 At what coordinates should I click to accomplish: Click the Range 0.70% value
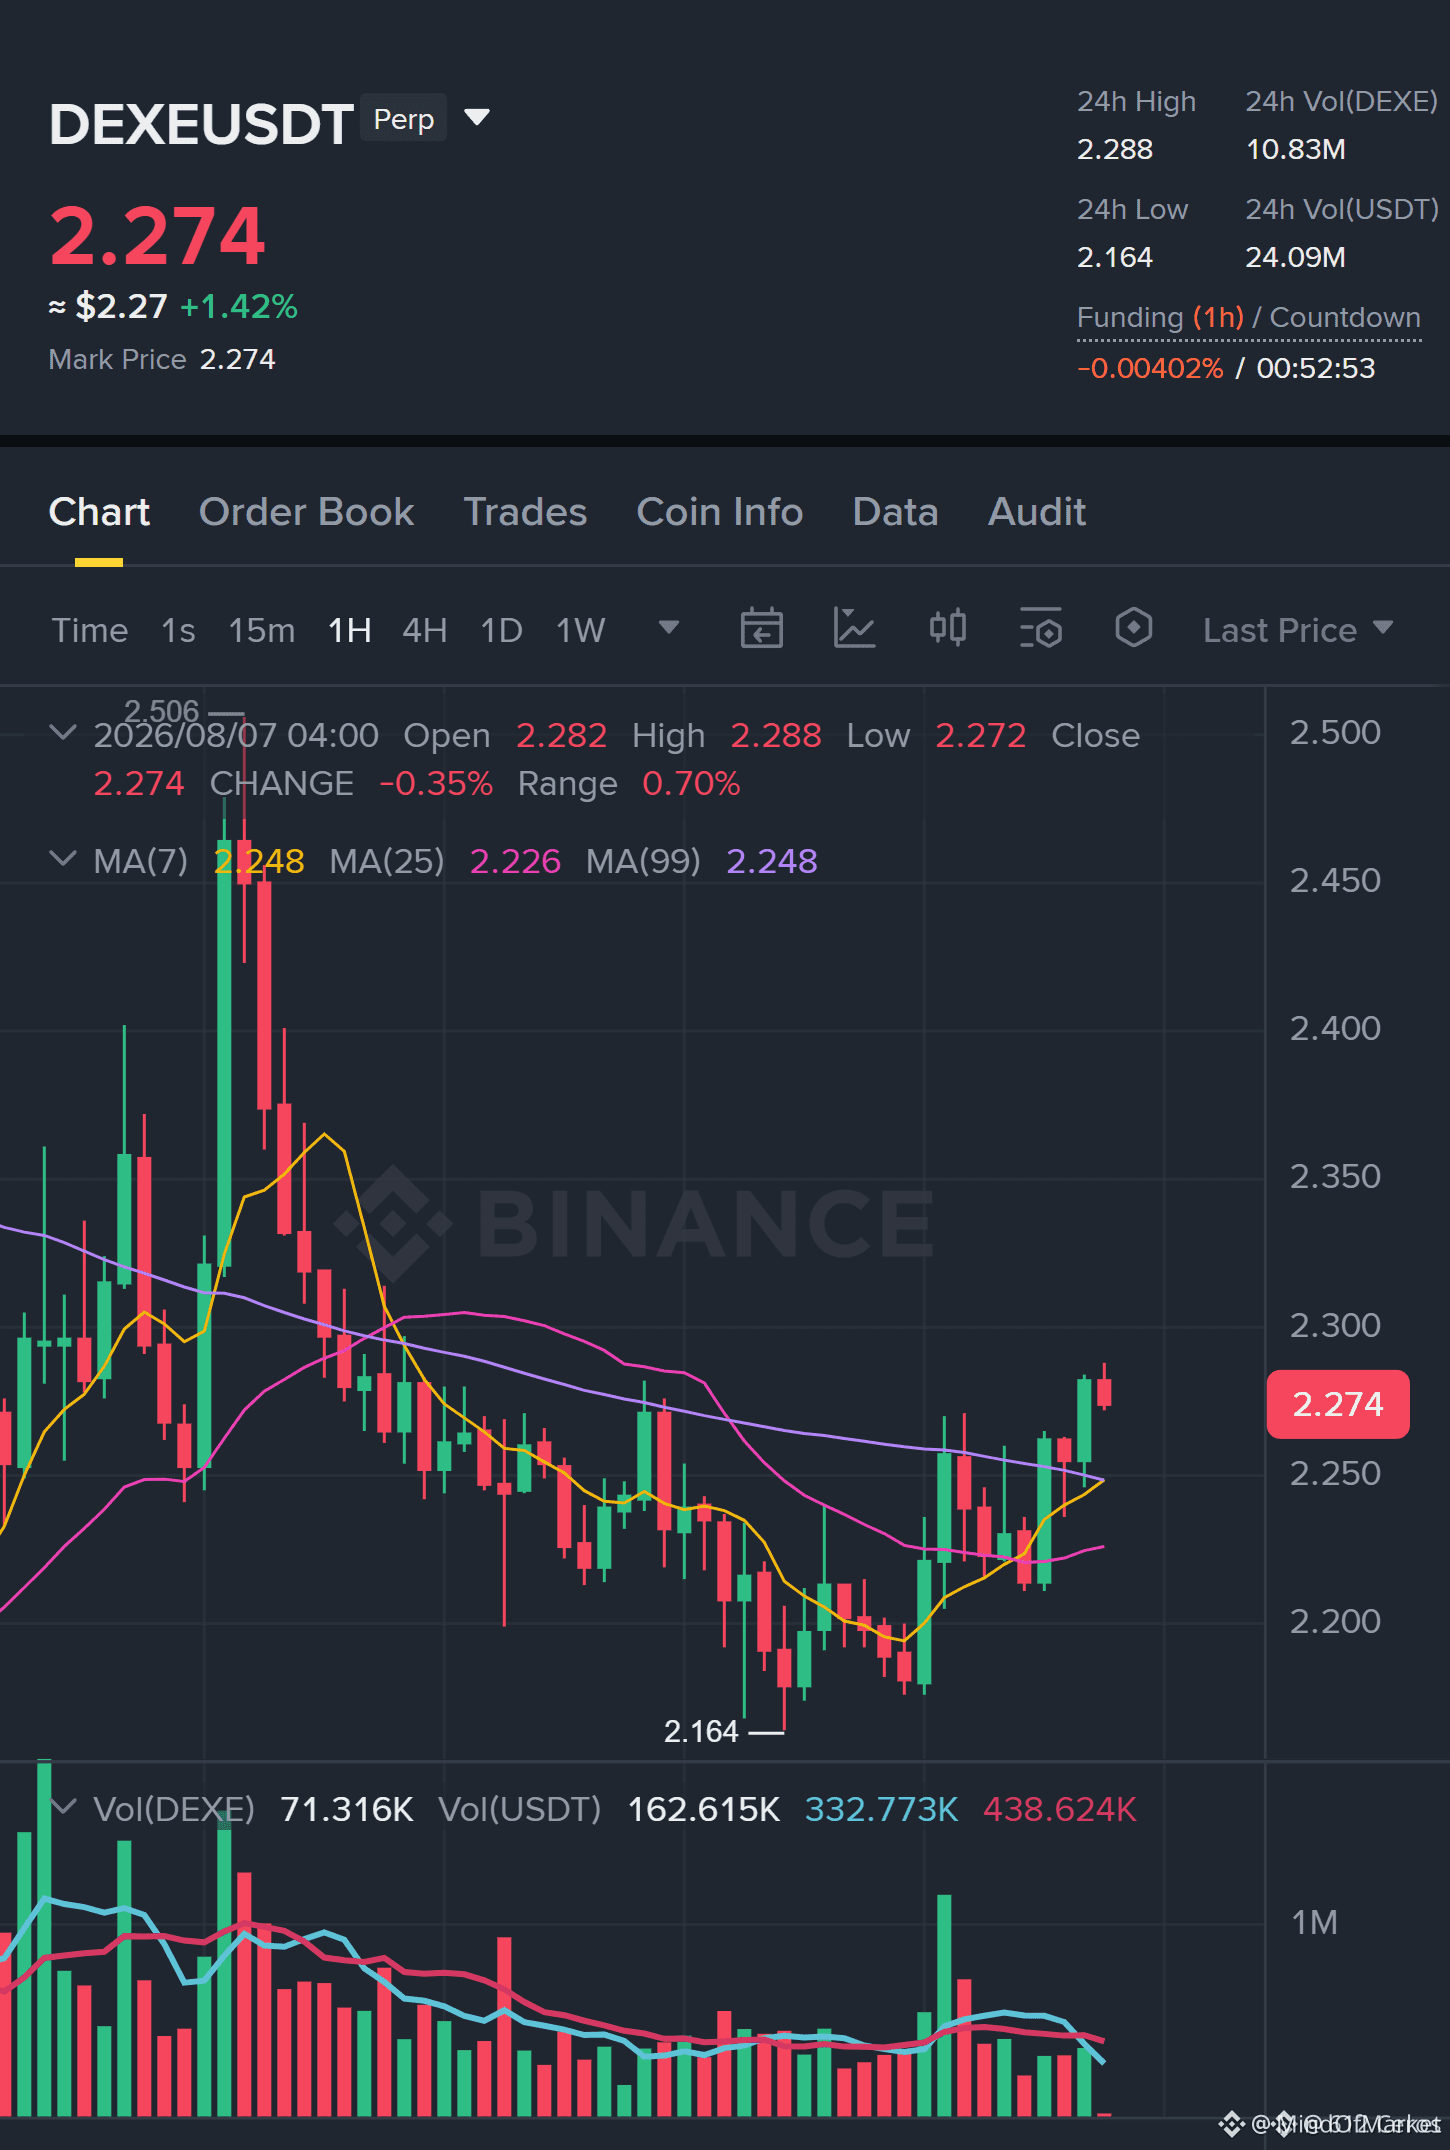pyautogui.click(x=692, y=783)
